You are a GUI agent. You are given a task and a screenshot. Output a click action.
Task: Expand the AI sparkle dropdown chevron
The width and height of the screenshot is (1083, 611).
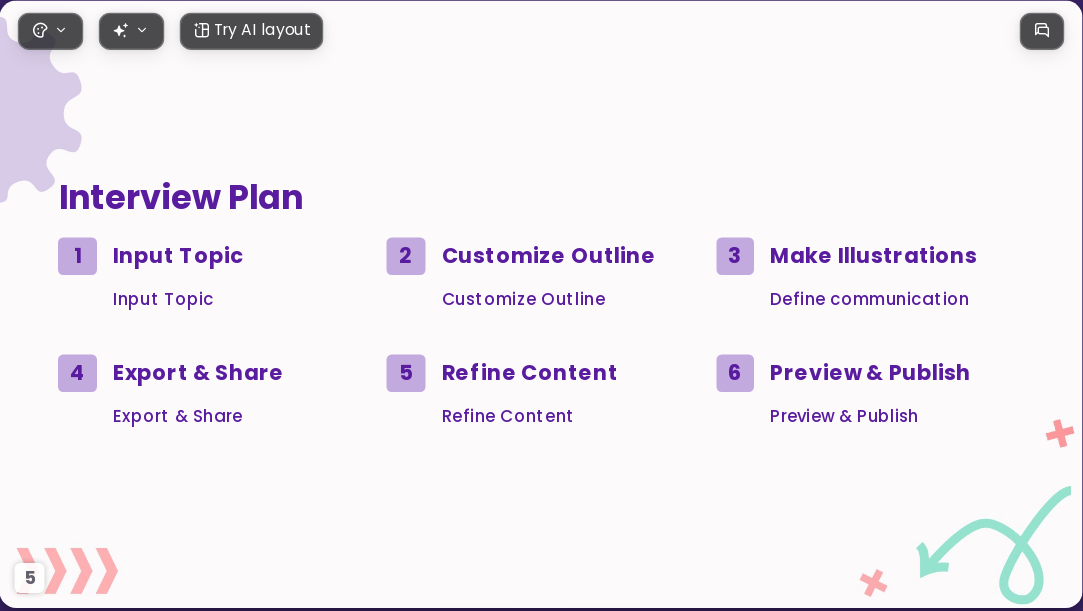click(x=142, y=30)
